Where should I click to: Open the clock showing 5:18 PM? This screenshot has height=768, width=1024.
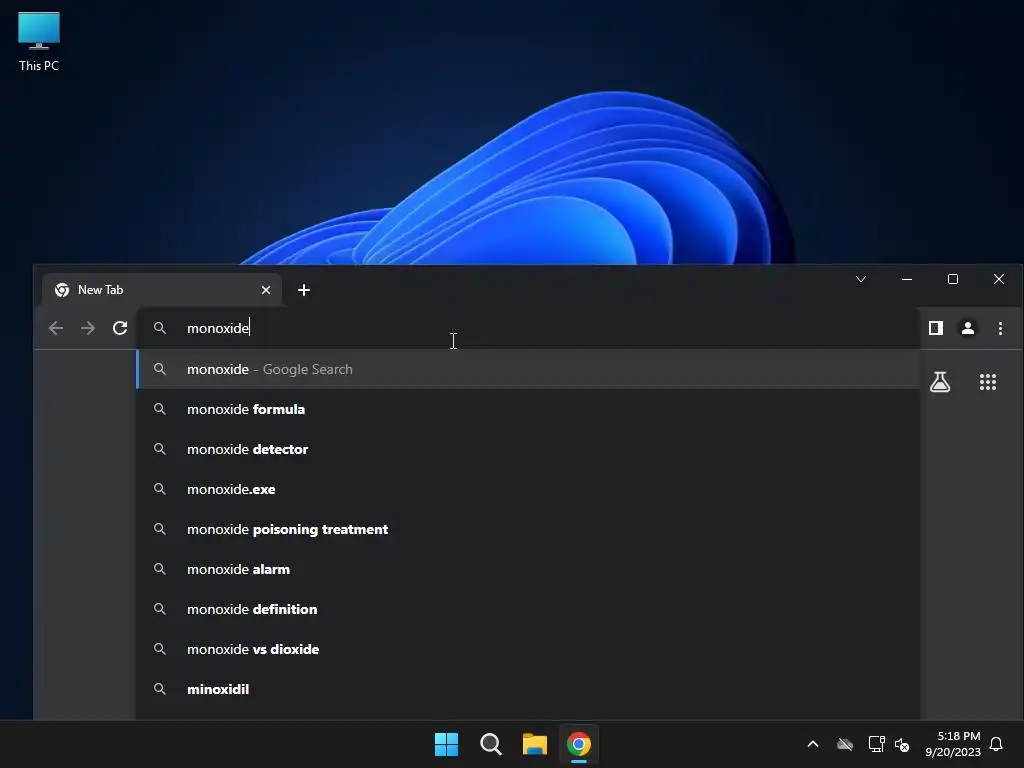[953, 744]
